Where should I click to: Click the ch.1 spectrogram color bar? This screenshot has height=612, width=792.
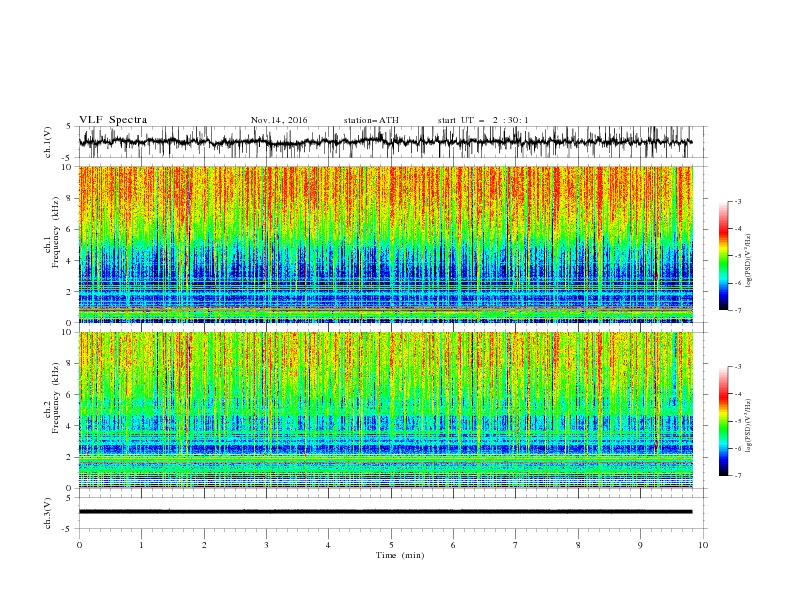point(723,256)
